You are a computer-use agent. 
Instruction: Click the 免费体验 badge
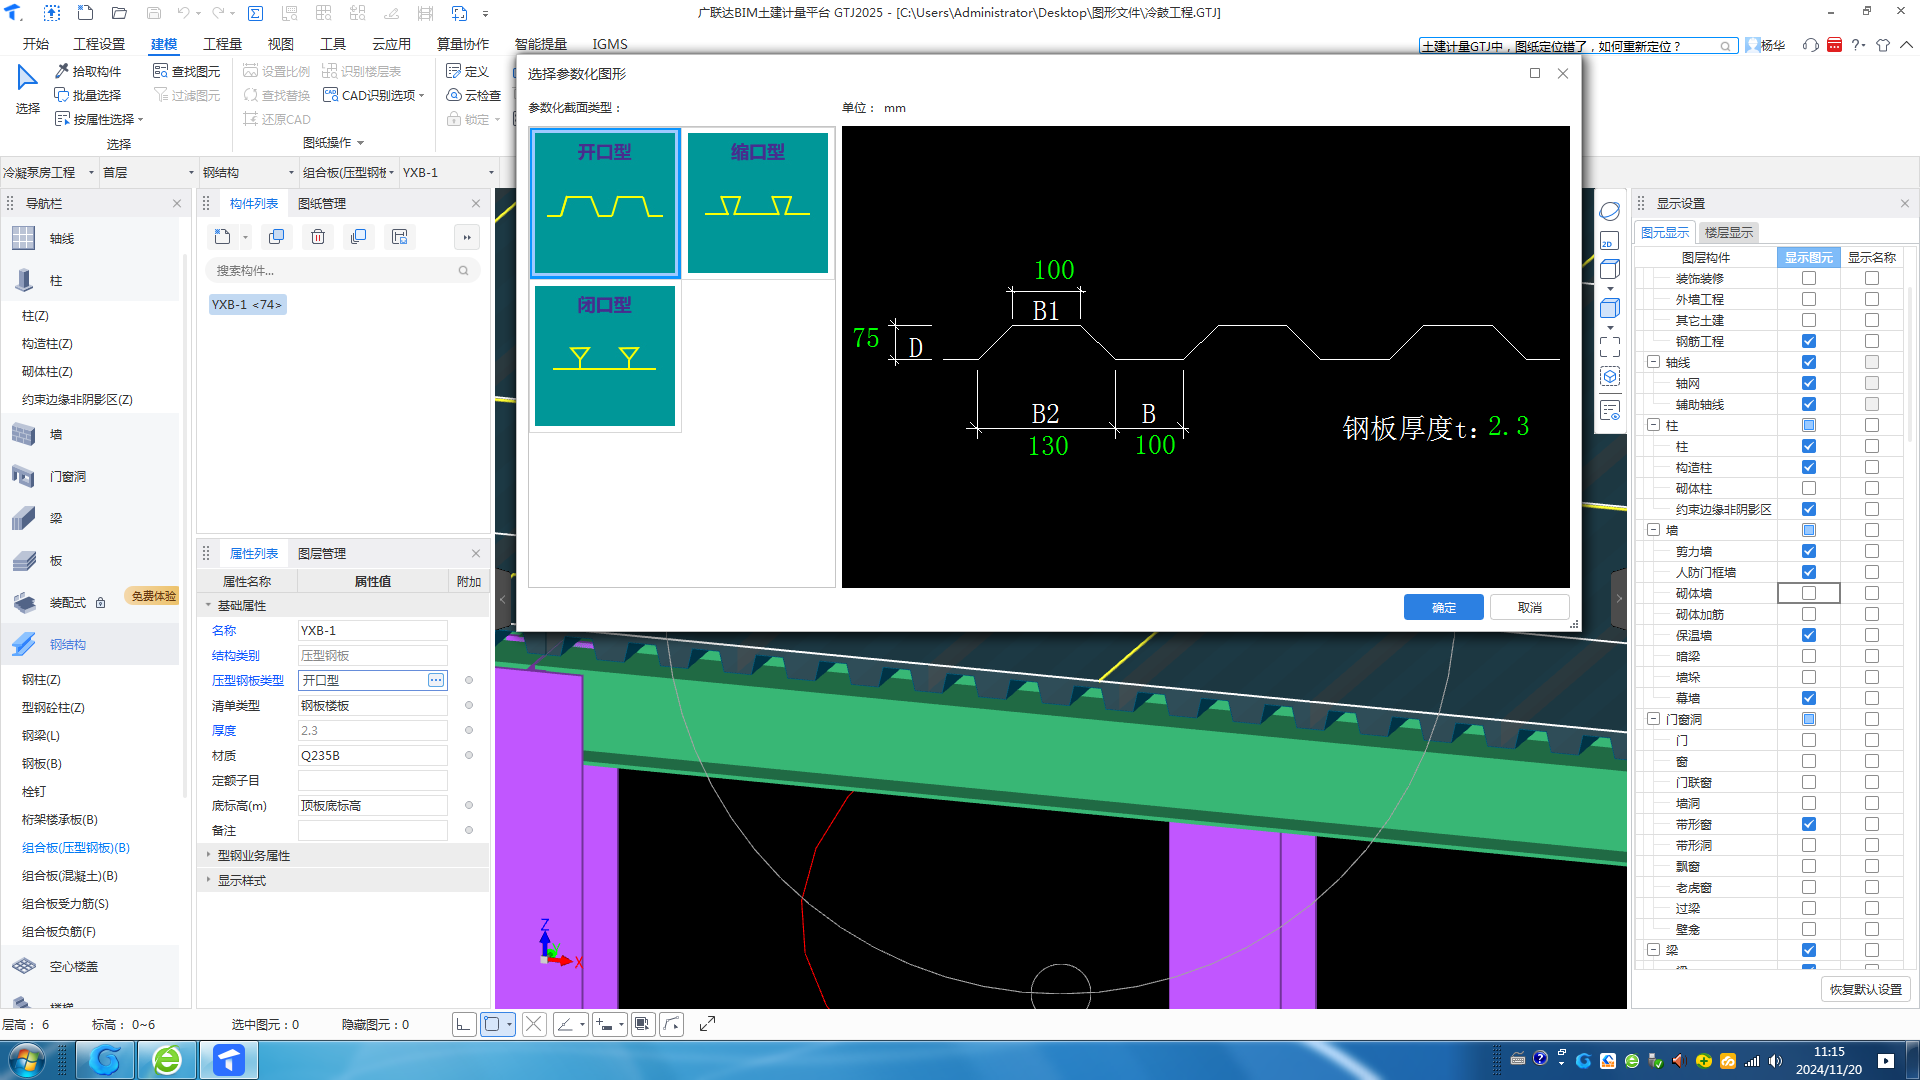(153, 595)
